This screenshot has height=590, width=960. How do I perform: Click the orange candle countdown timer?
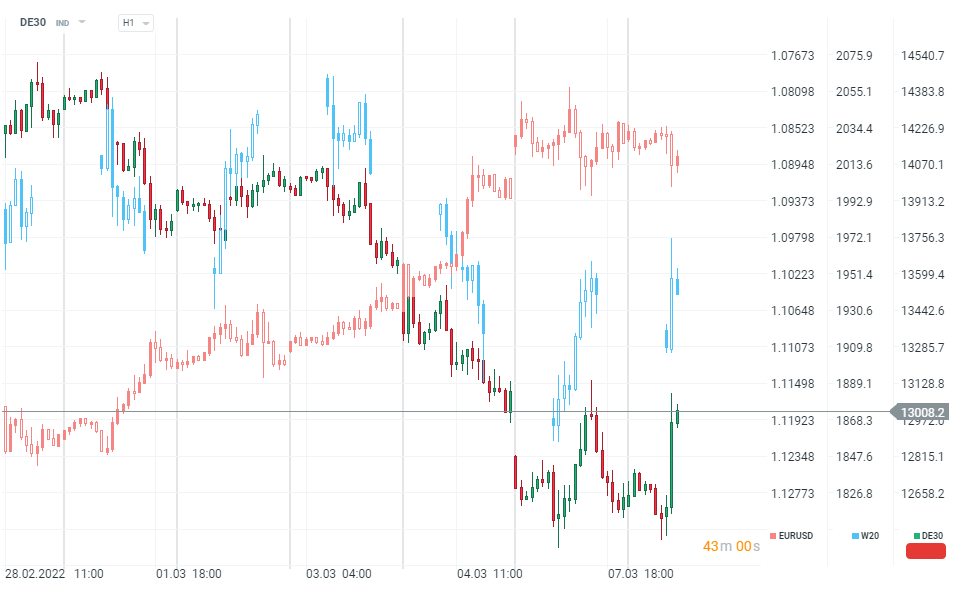coord(731,546)
